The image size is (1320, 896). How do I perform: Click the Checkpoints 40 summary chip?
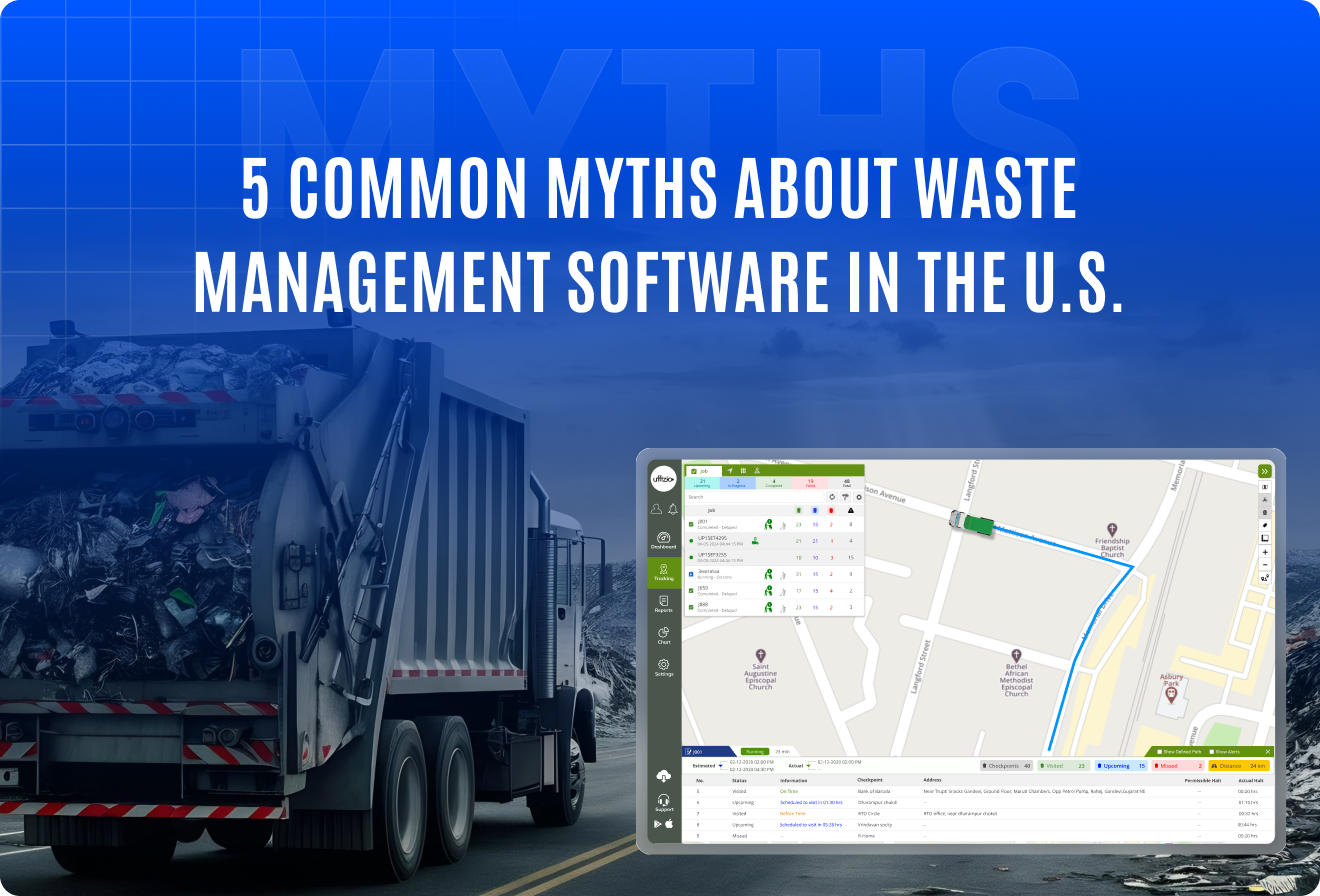(1007, 766)
